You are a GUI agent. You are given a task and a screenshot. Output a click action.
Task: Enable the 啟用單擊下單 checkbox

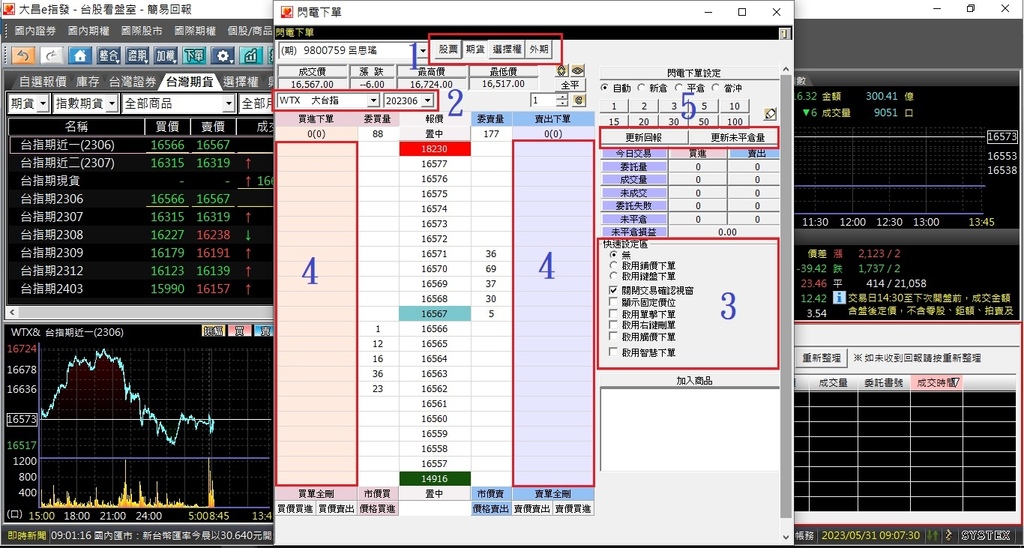tap(613, 314)
